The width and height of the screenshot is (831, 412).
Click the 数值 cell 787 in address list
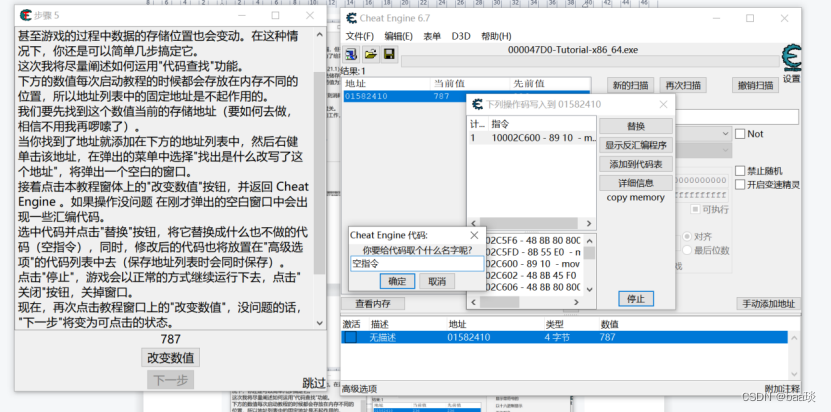coord(607,337)
